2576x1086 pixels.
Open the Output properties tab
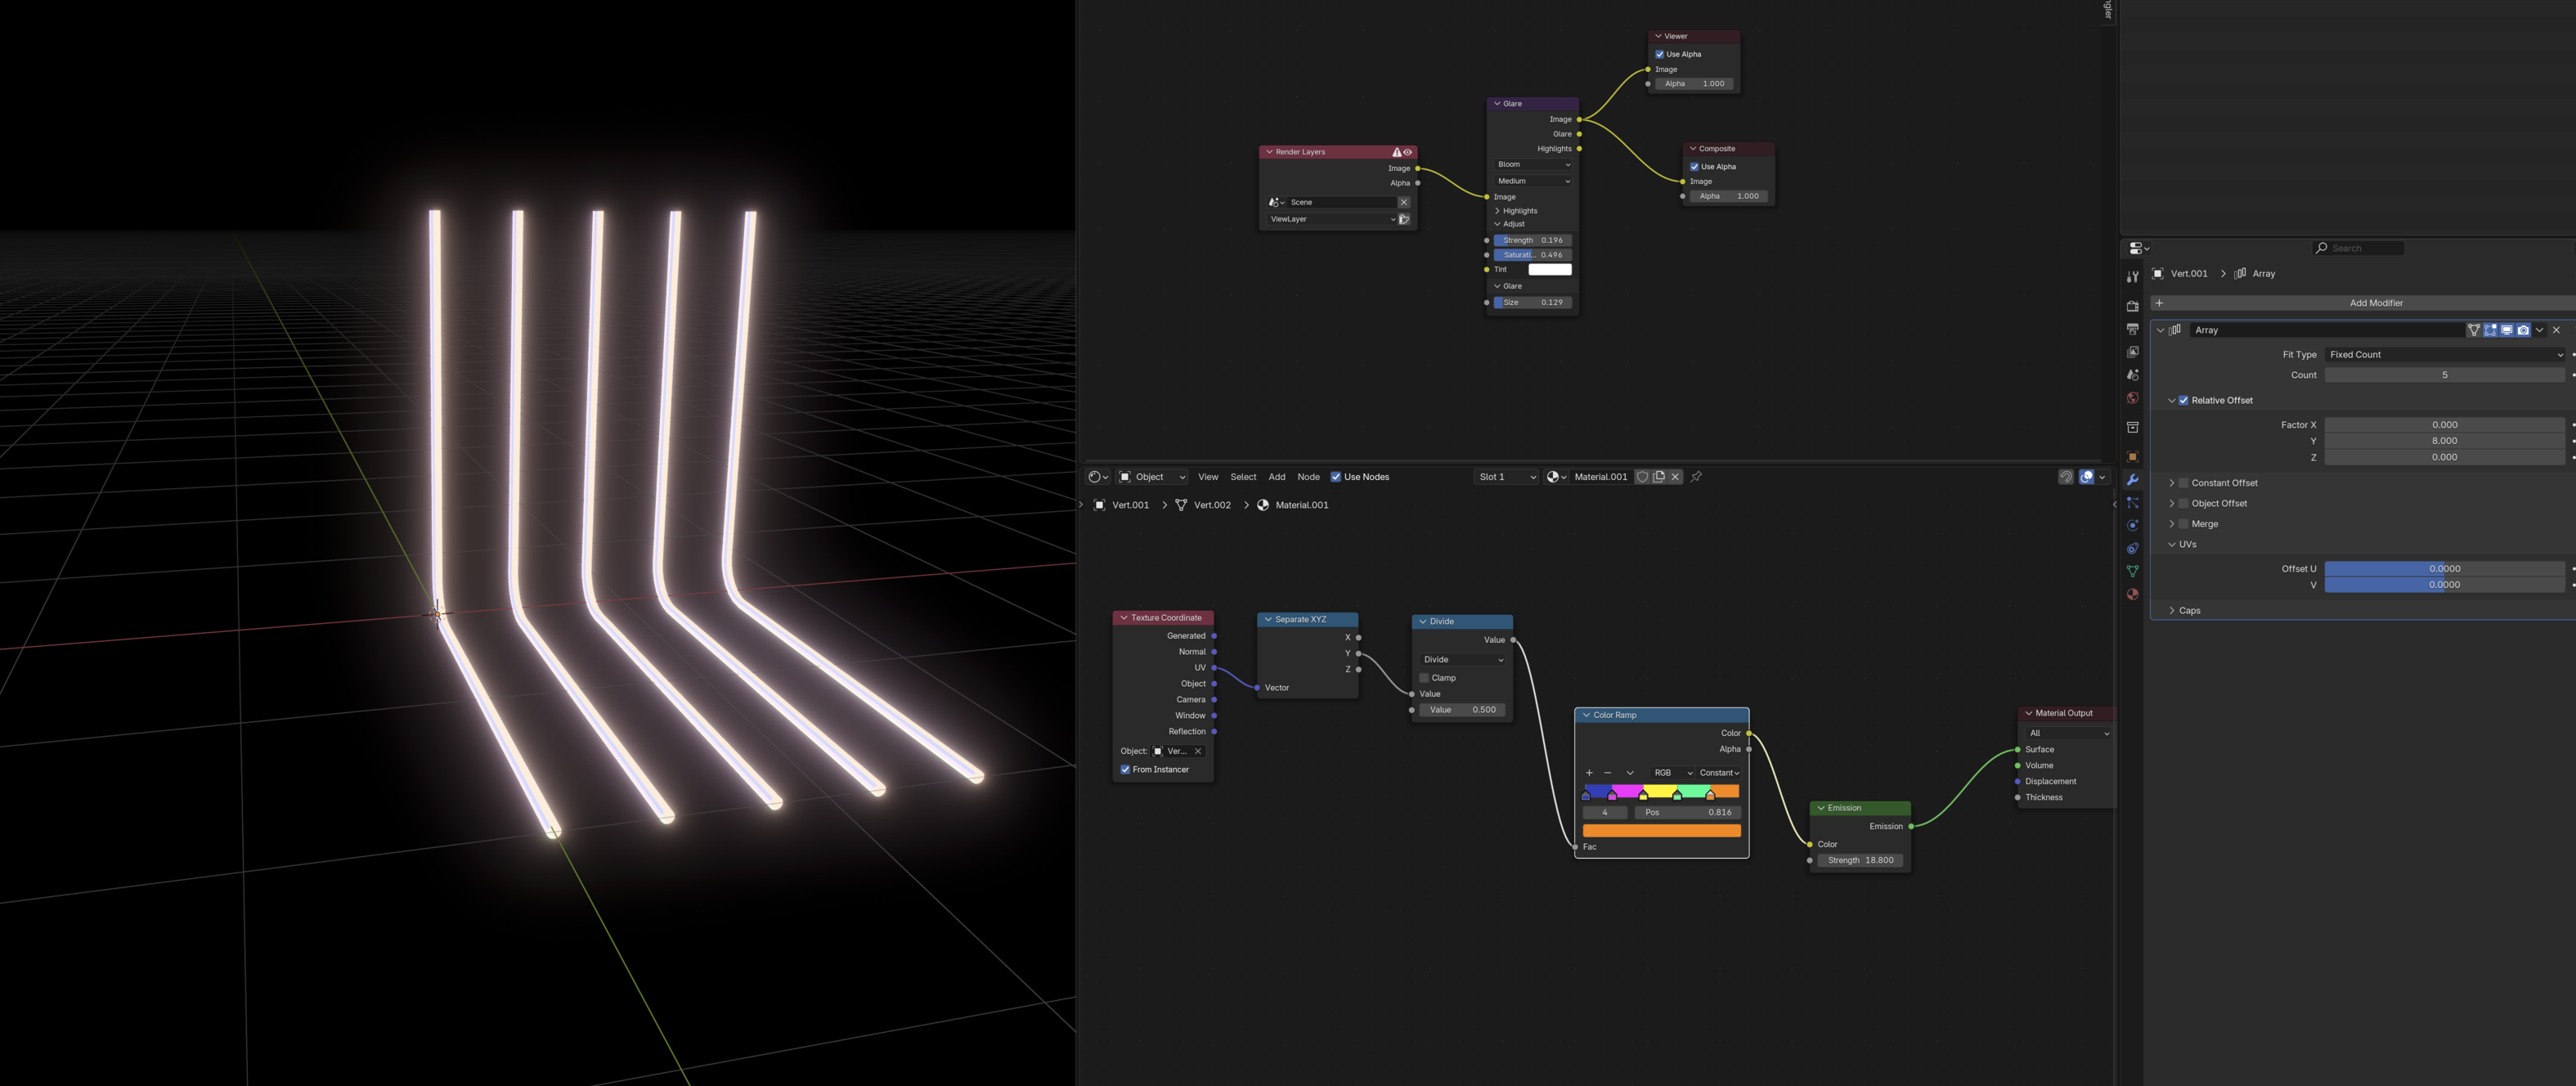[x=2132, y=329]
